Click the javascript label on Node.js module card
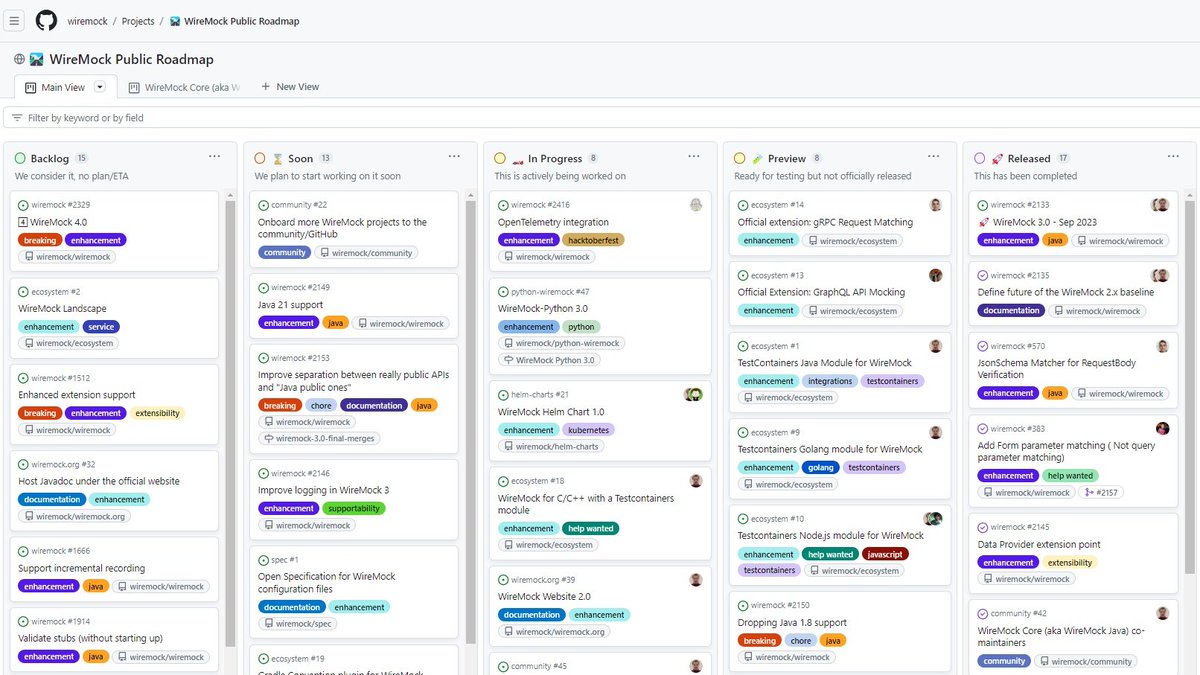This screenshot has width=1200, height=675. (885, 554)
